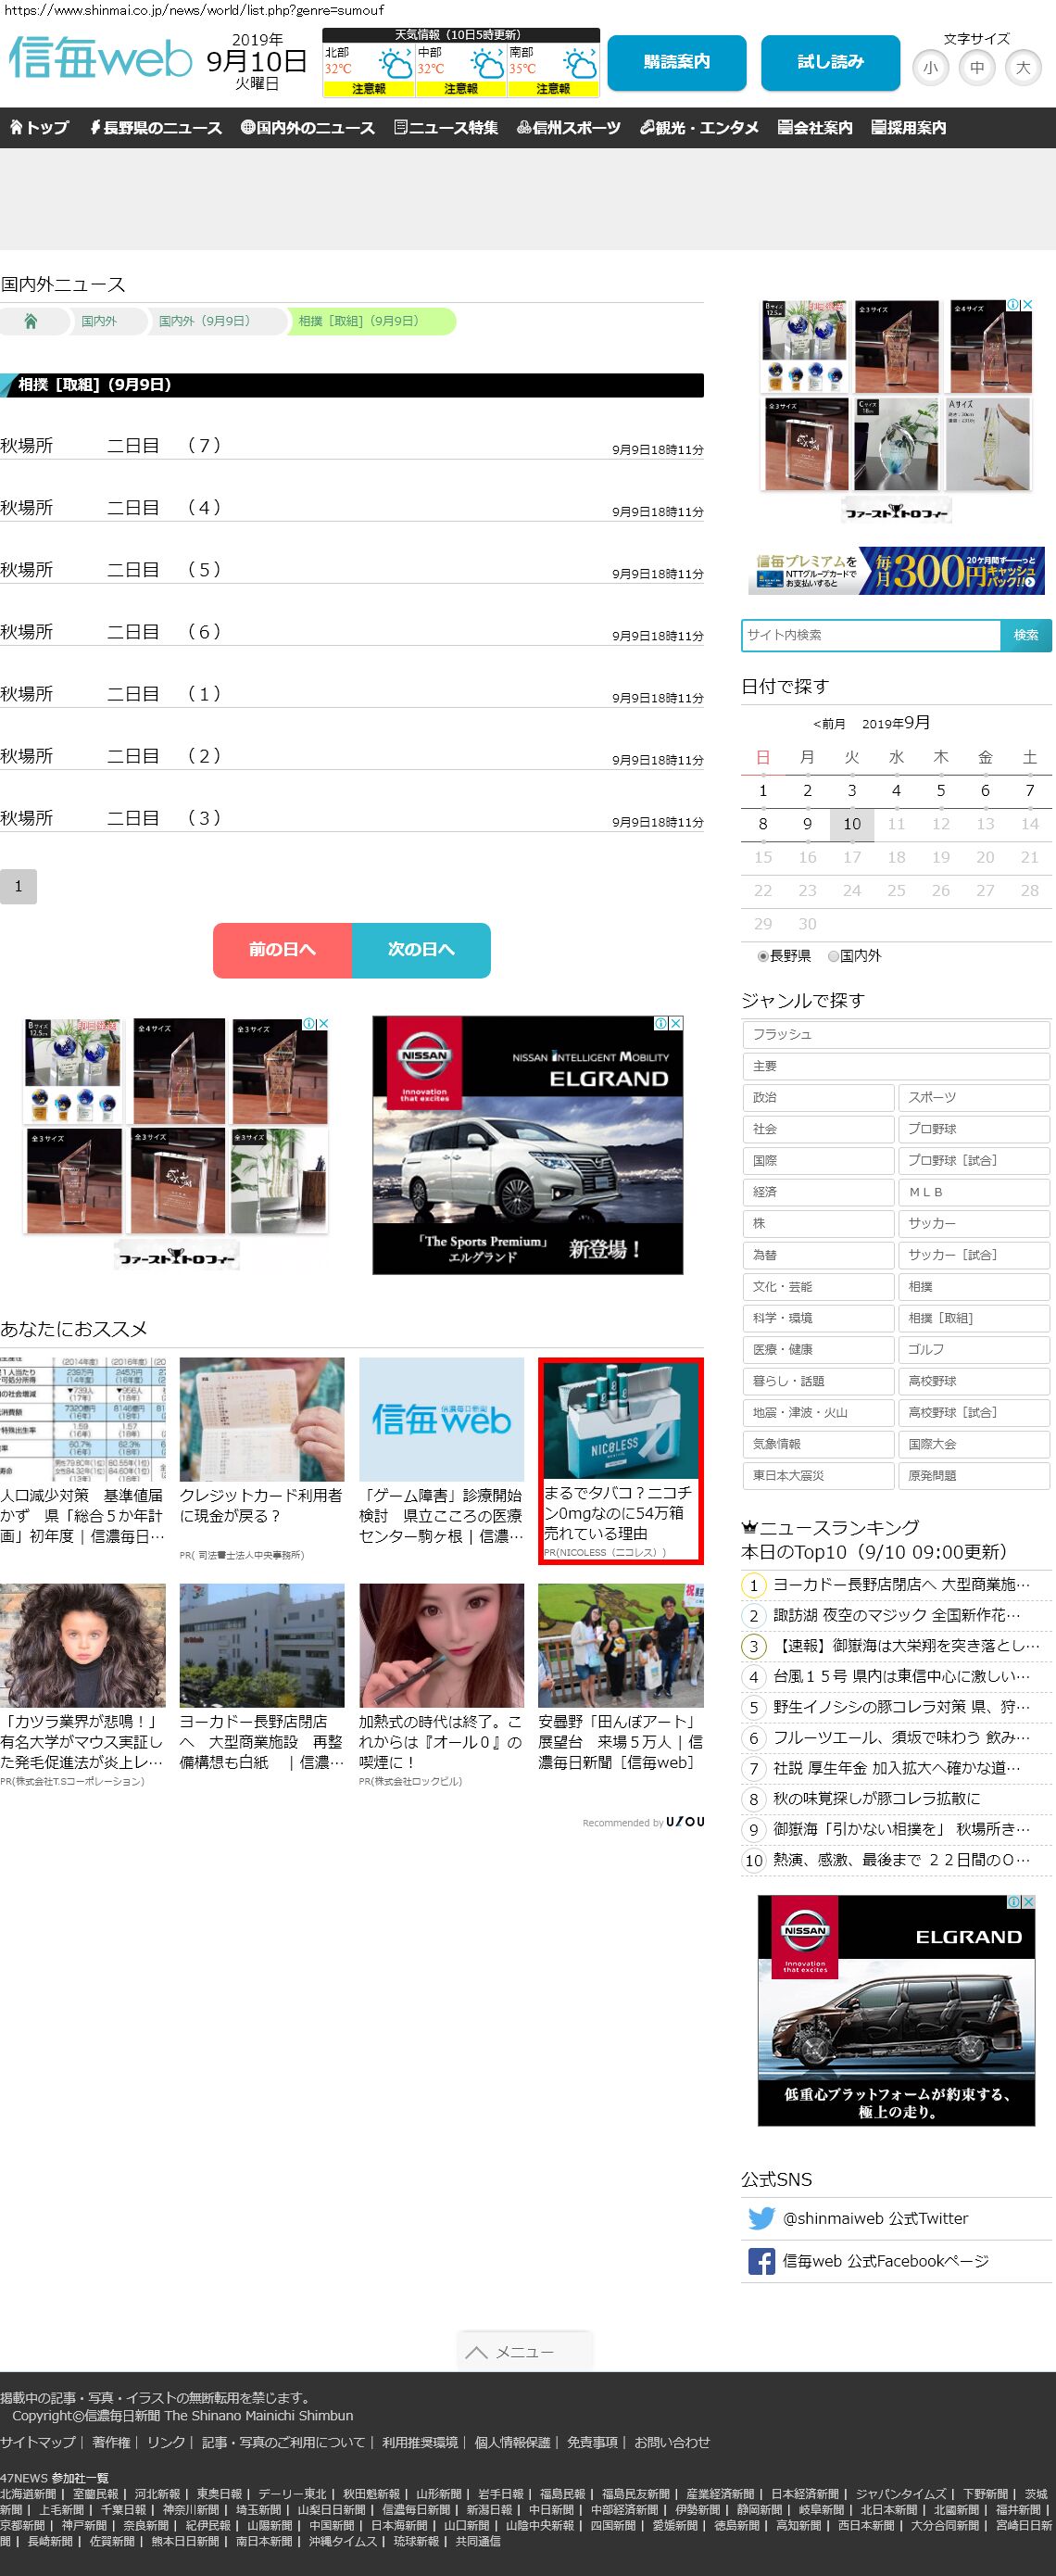This screenshot has height=2576, width=1056.
Task: Click the 次の日へ button
Action: pos(421,949)
